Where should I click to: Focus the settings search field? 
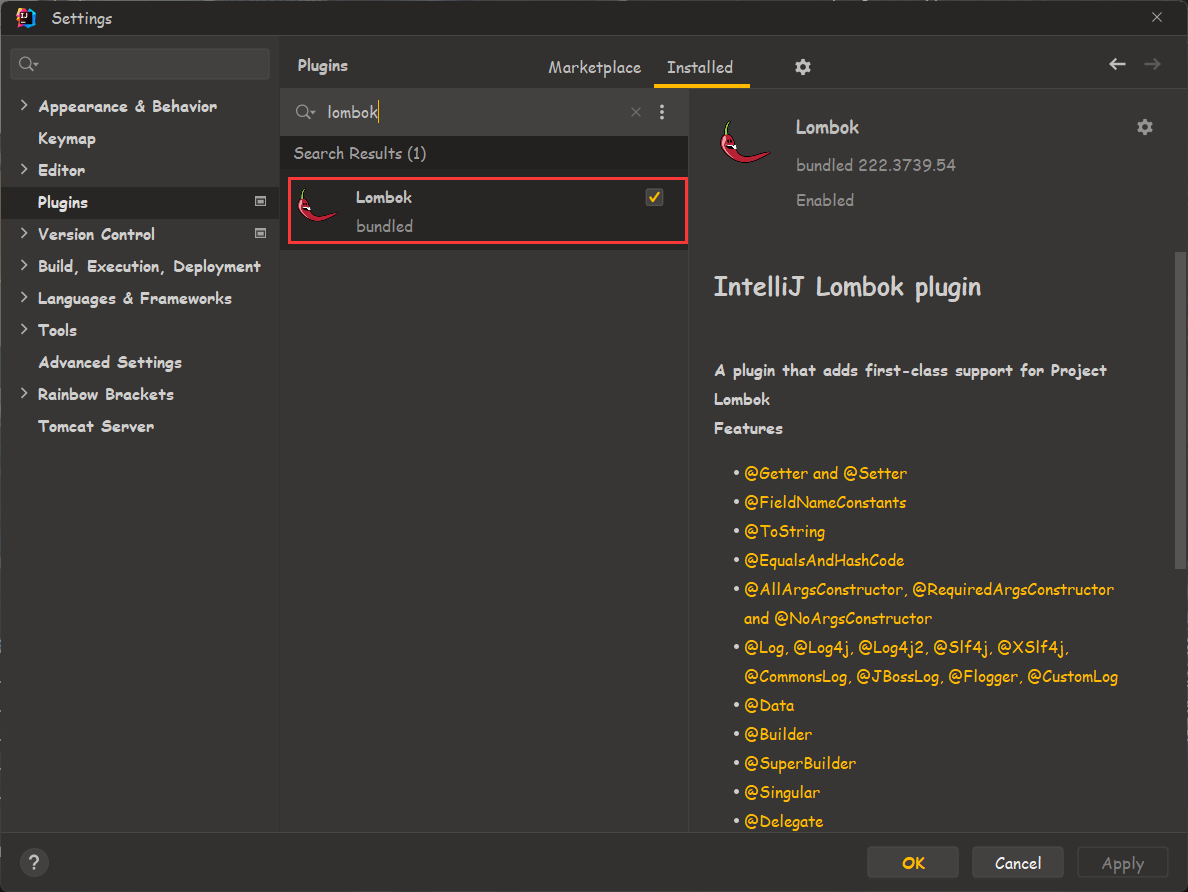(140, 64)
